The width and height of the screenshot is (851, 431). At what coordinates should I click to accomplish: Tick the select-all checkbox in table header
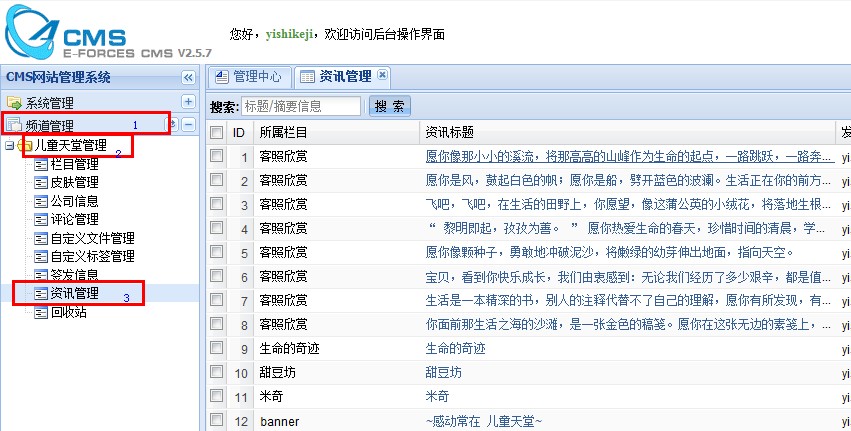click(x=216, y=132)
